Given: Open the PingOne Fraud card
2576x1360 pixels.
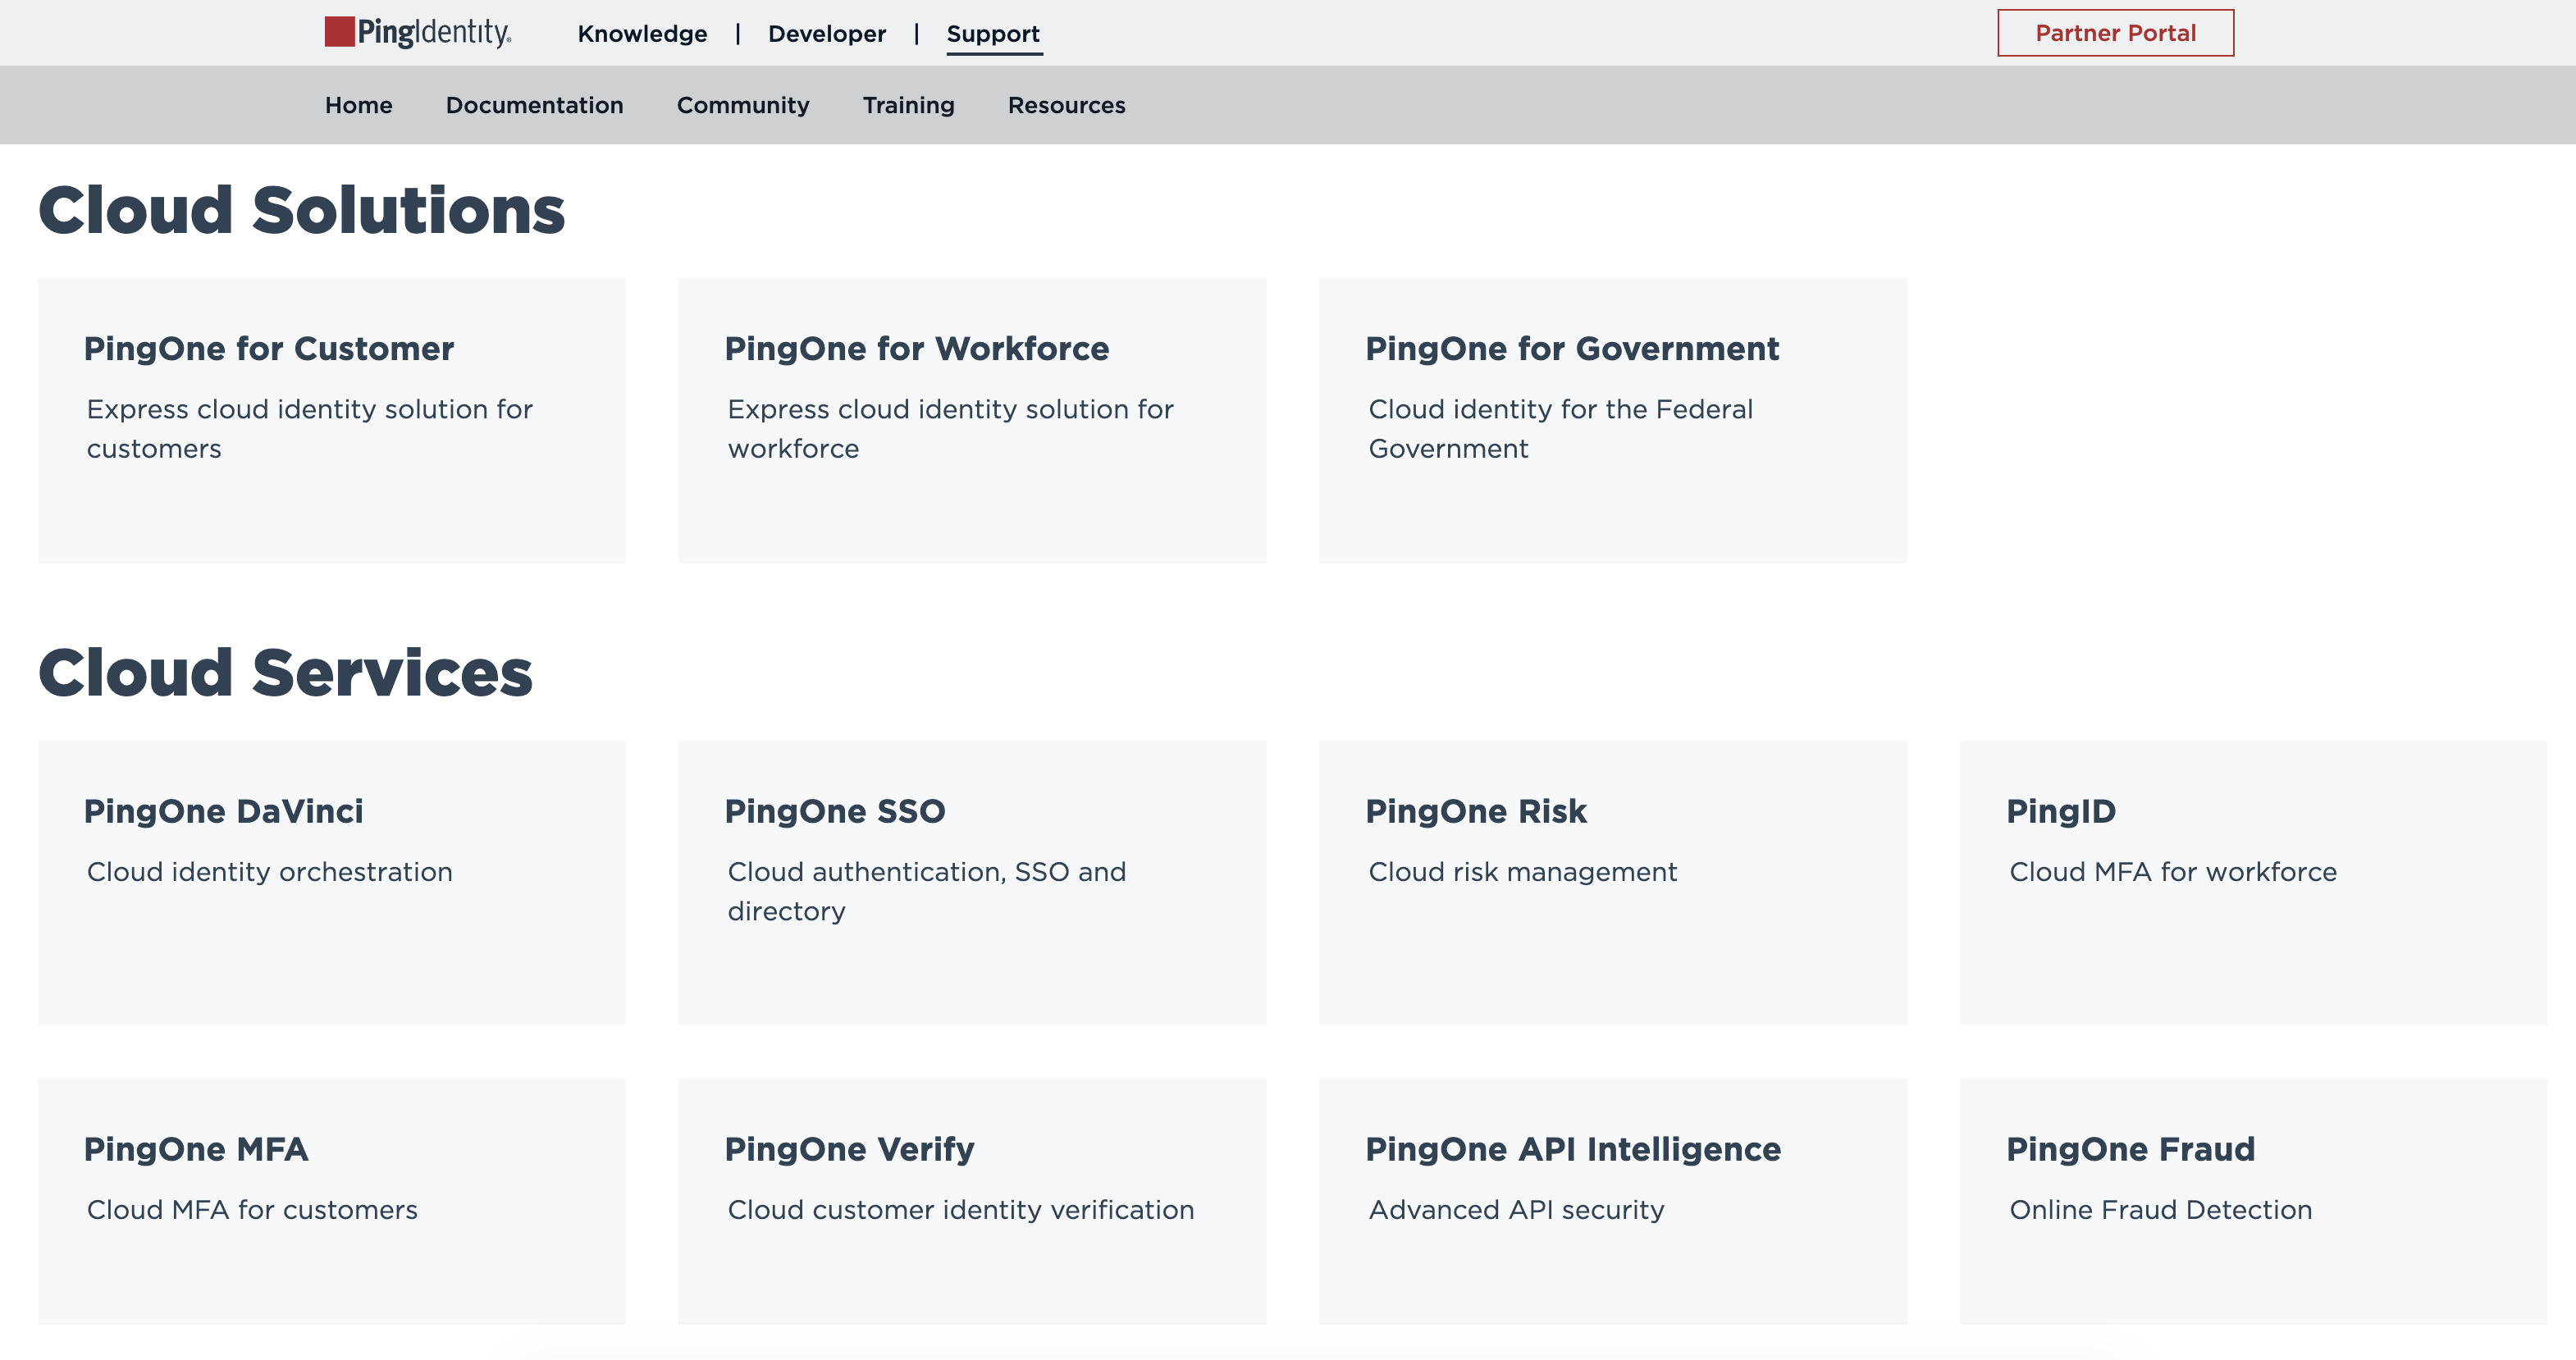Looking at the screenshot, I should [x=2253, y=1201].
